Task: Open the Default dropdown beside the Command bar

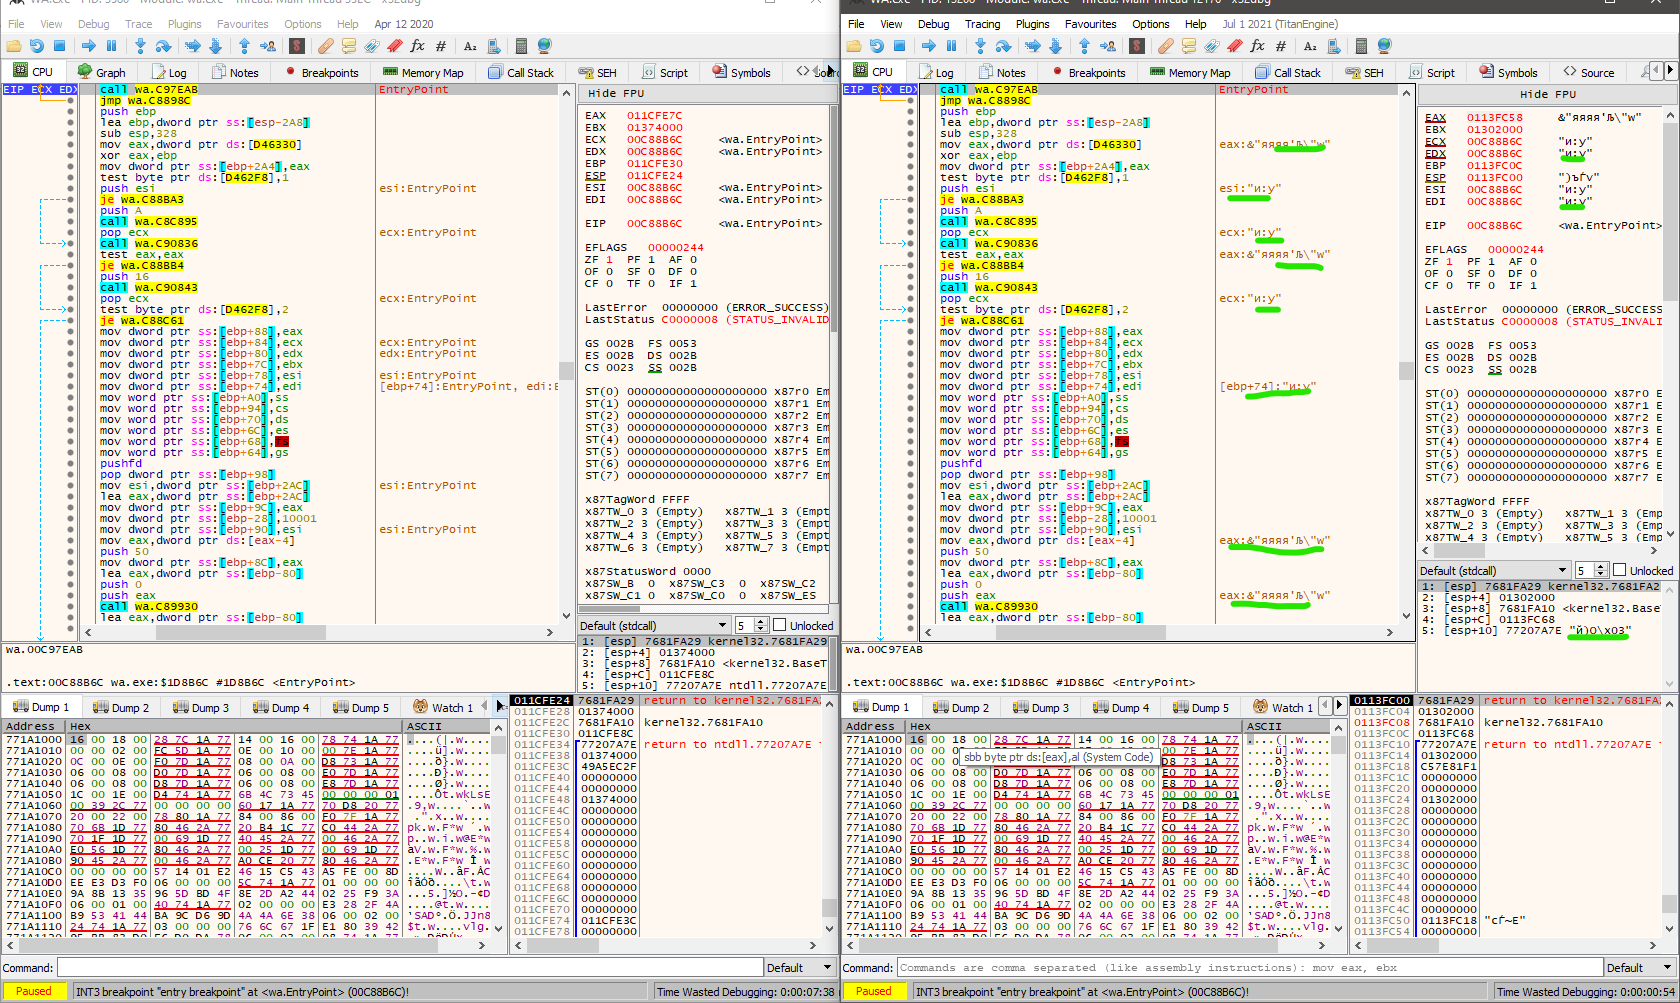Action: 800,967
